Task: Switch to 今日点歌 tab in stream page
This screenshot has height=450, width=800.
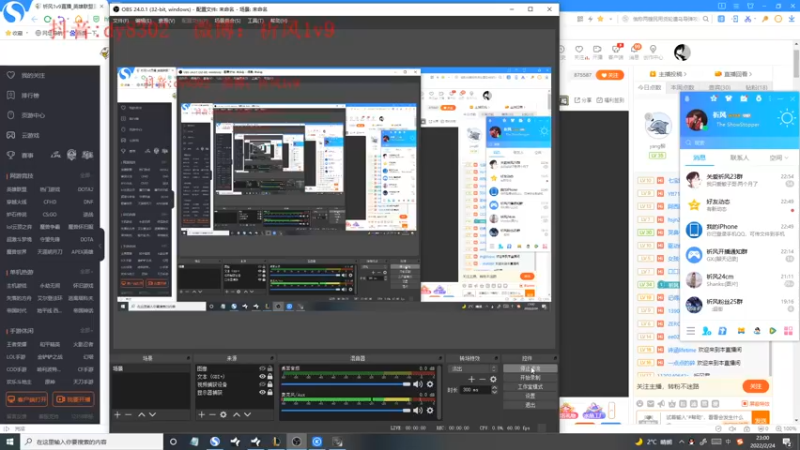Action: click(649, 87)
